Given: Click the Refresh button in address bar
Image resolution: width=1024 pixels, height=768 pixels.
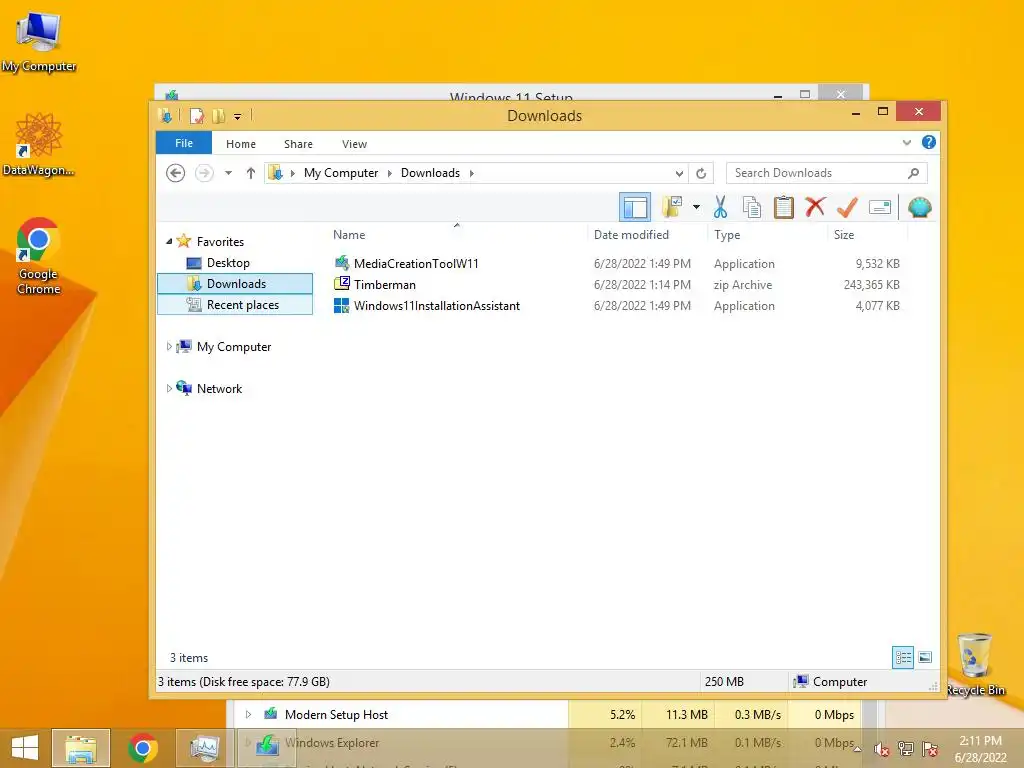Looking at the screenshot, I should (701, 173).
